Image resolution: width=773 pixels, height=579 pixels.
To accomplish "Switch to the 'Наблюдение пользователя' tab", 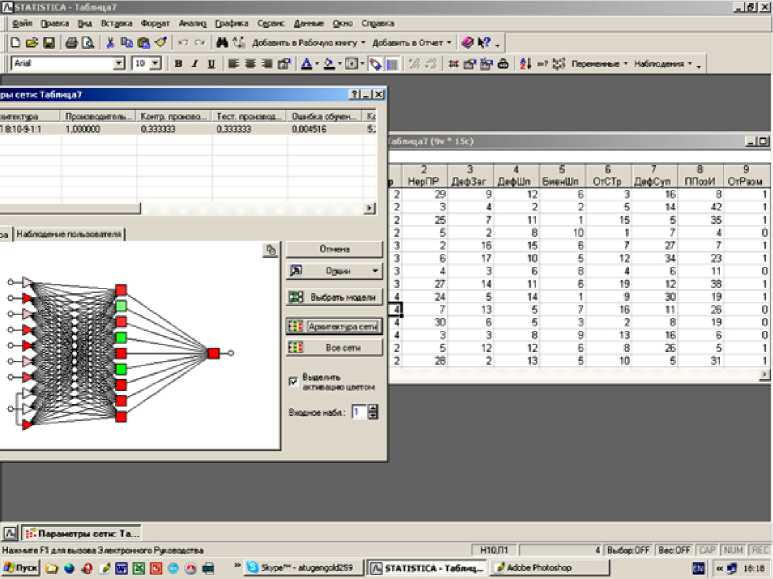I will (69, 233).
